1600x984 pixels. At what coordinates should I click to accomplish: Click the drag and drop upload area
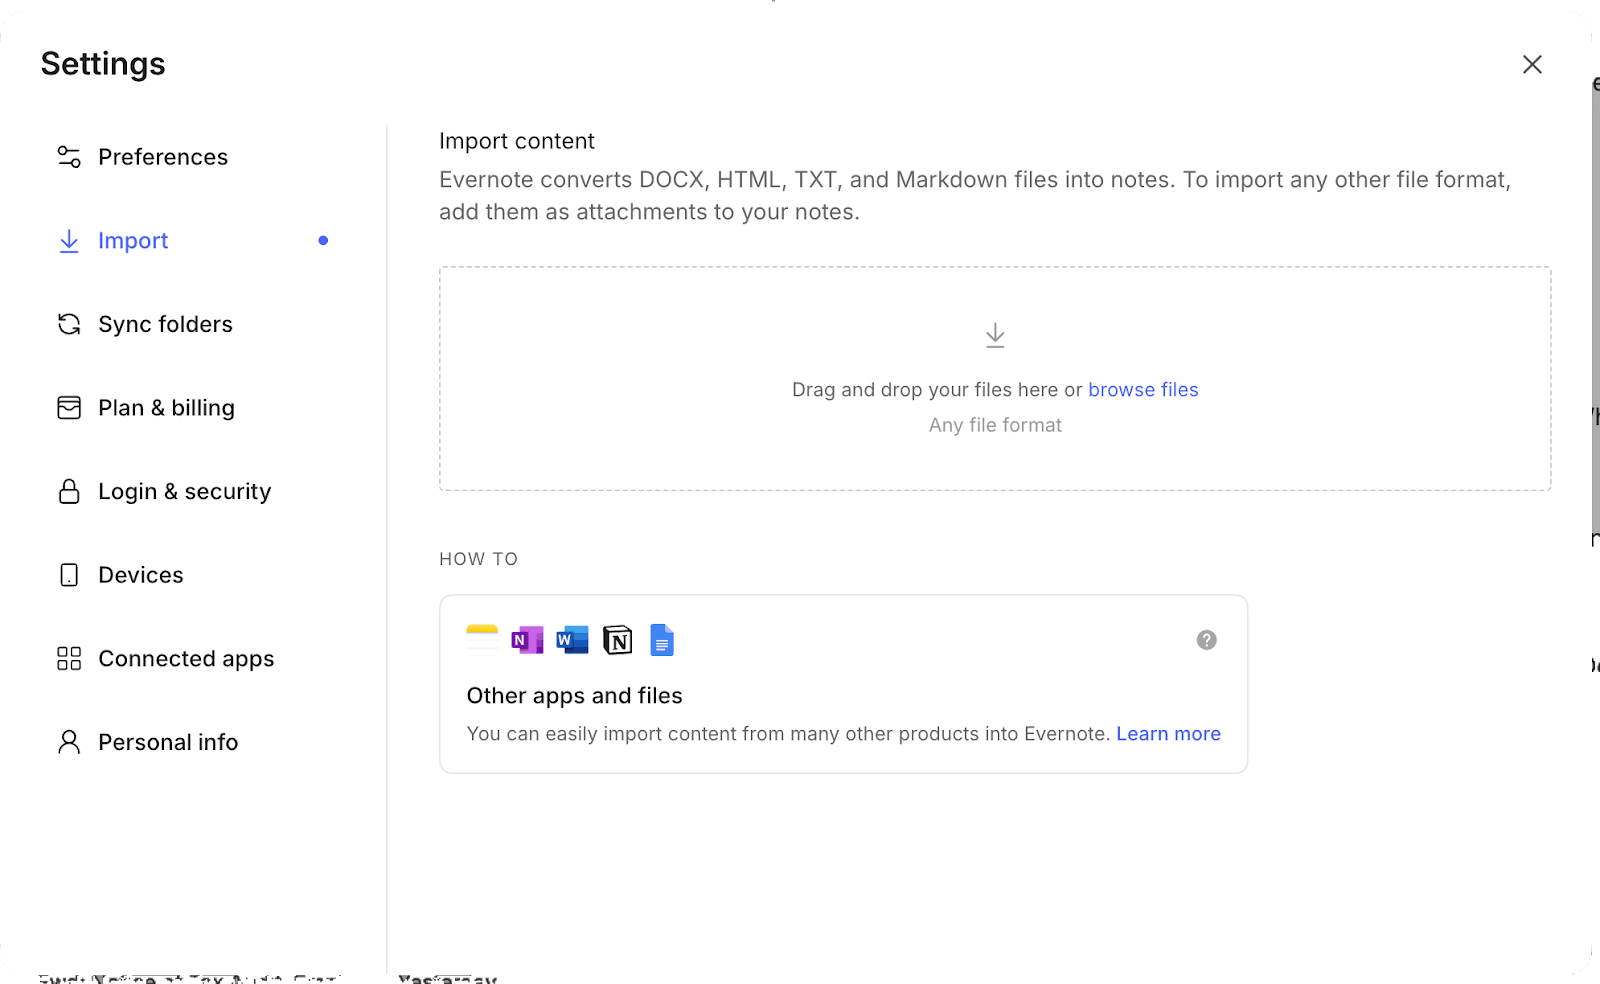point(995,379)
